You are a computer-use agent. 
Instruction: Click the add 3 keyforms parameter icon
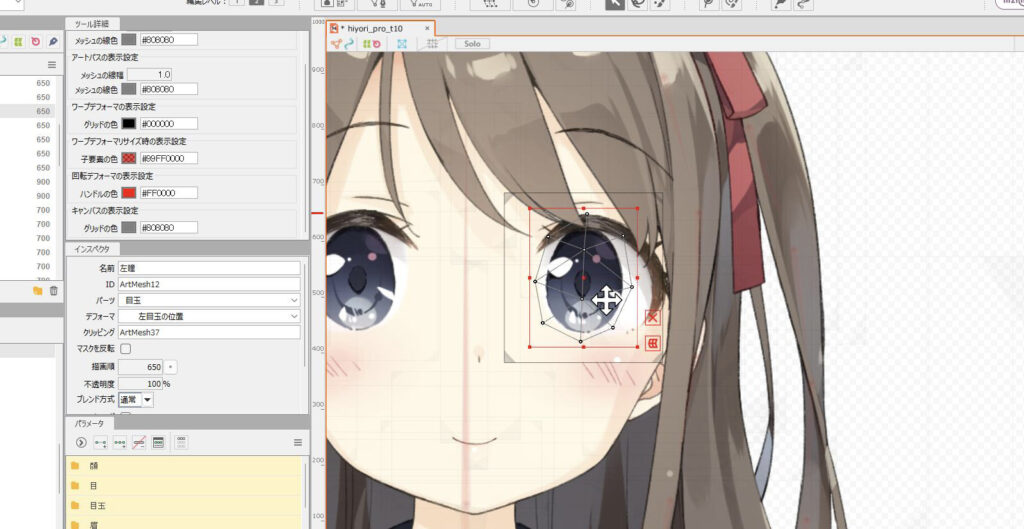click(x=120, y=442)
